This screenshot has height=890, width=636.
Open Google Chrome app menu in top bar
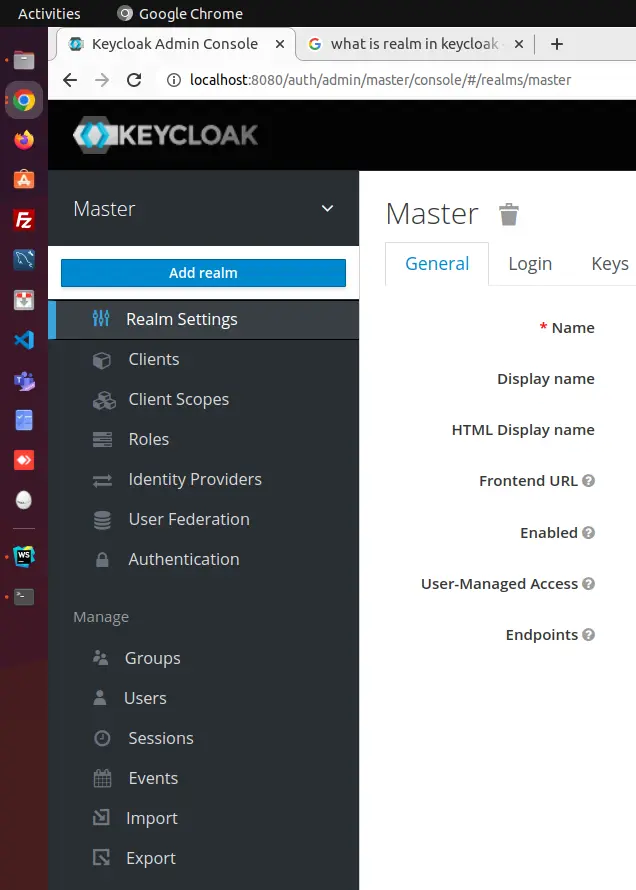pos(180,14)
